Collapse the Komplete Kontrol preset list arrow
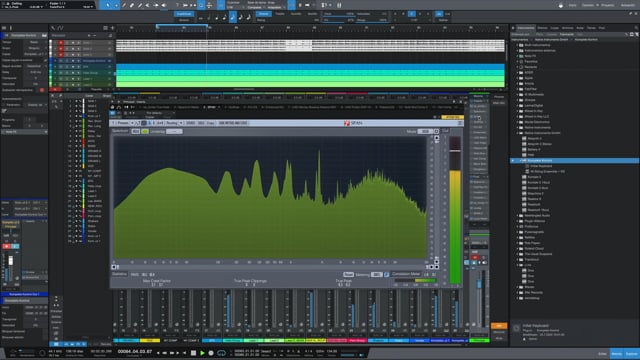640x360 pixels. point(520,161)
